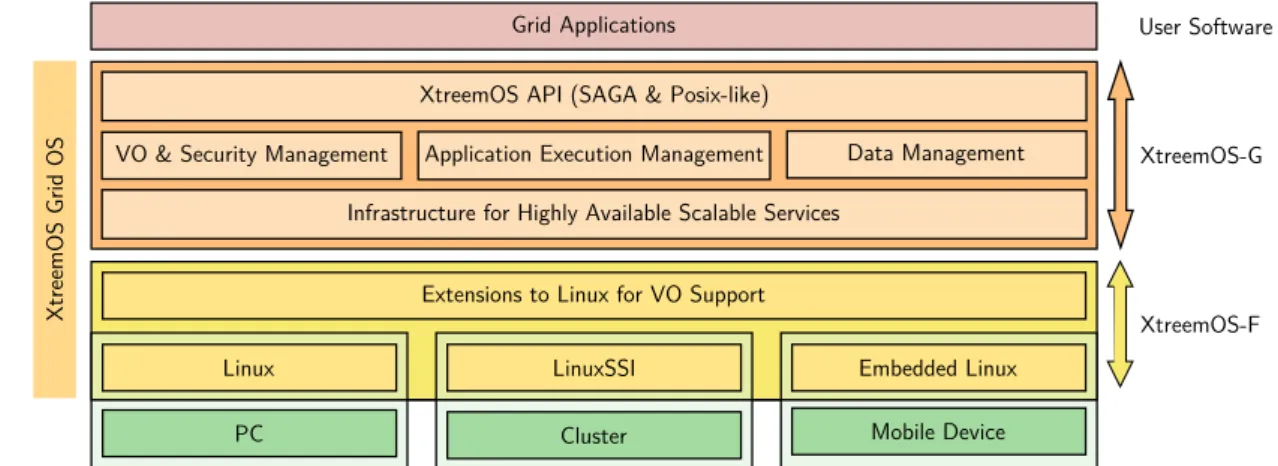The image size is (1278, 466).
Task: Click the Data Management block
Action: click(x=936, y=154)
